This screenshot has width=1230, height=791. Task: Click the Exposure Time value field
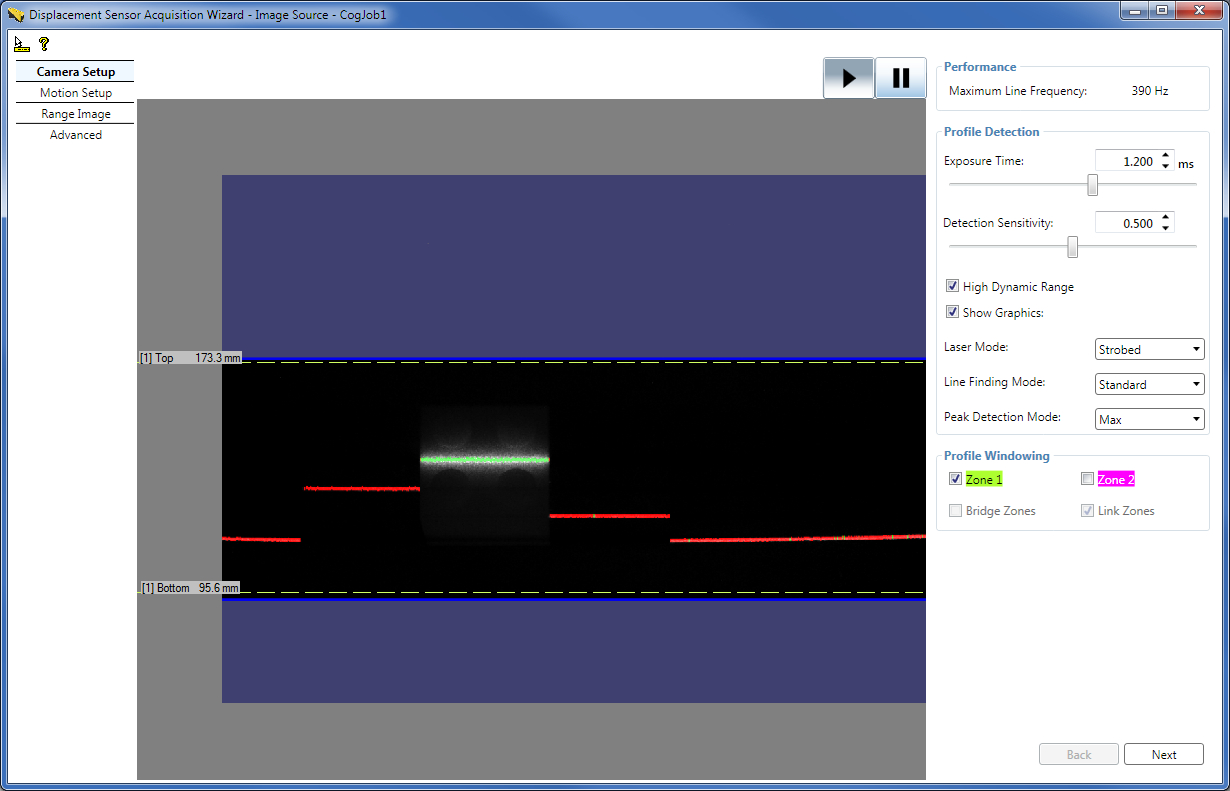[1126, 161]
